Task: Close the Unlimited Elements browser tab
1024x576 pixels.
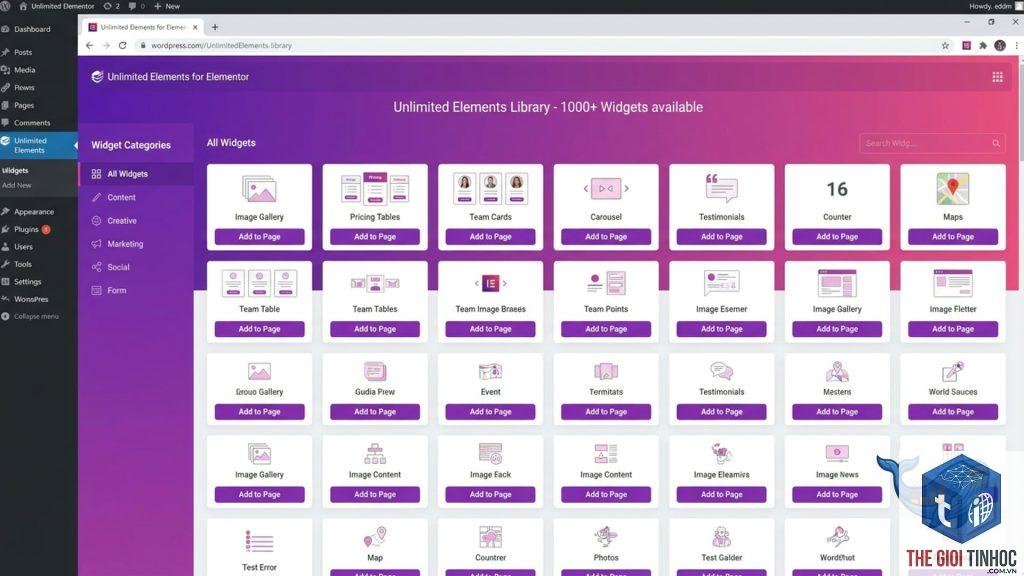Action: [195, 27]
